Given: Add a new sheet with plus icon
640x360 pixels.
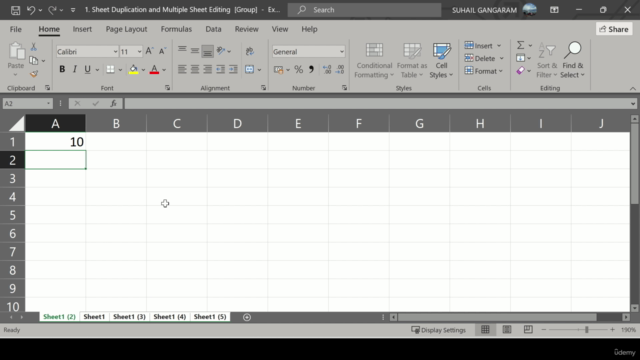Looking at the screenshot, I should pyautogui.click(x=247, y=317).
